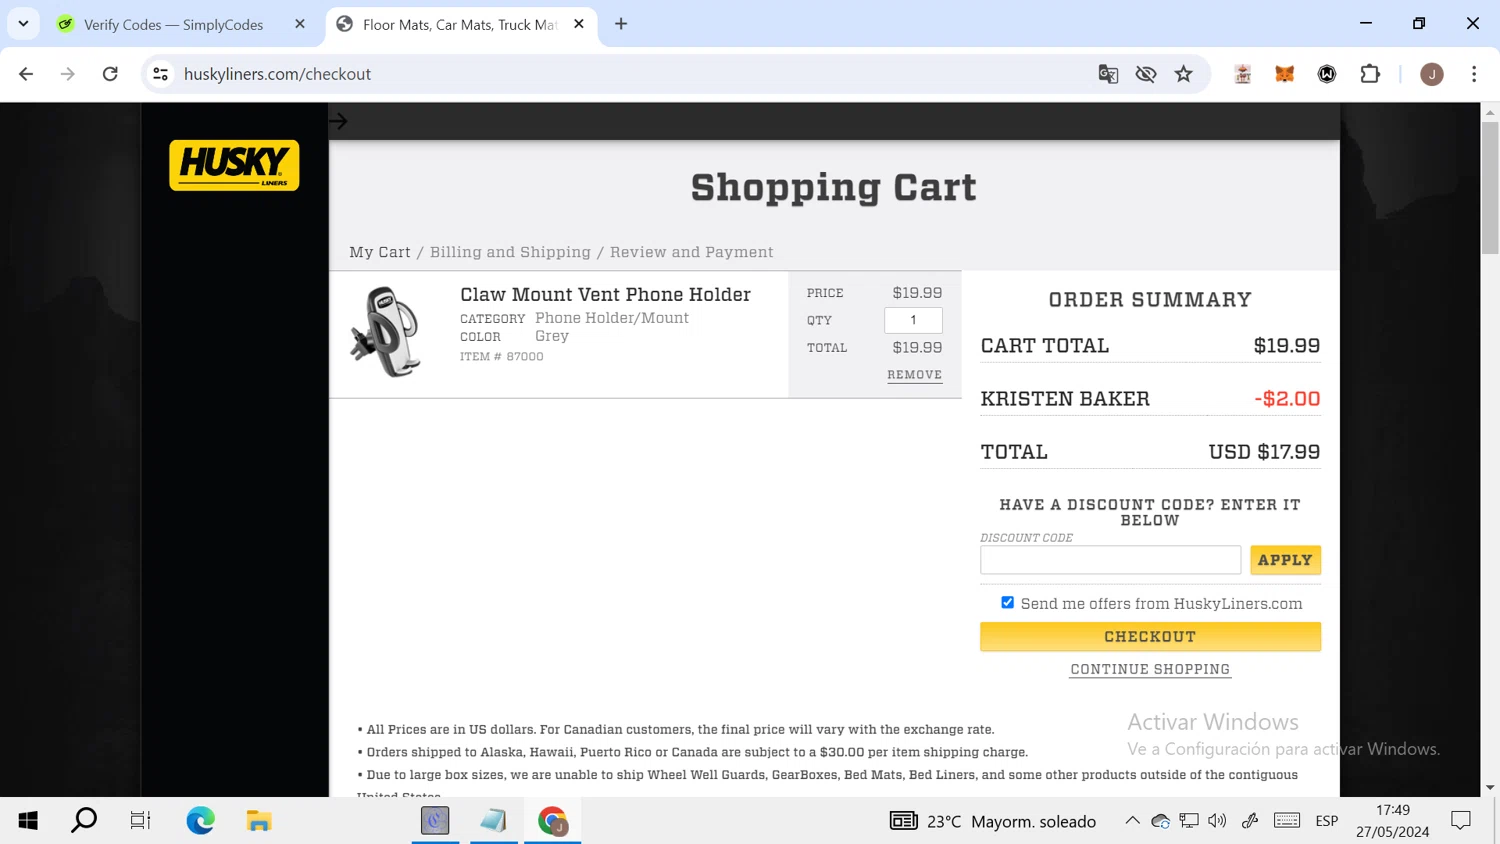Open the extensions puzzle-piece menu
1500x844 pixels.
[1370, 74]
